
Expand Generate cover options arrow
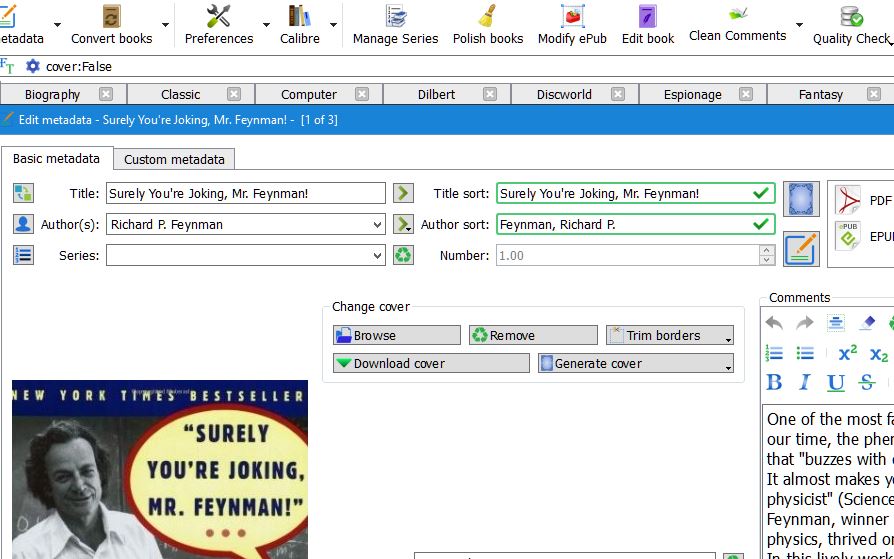pyautogui.click(x=728, y=368)
